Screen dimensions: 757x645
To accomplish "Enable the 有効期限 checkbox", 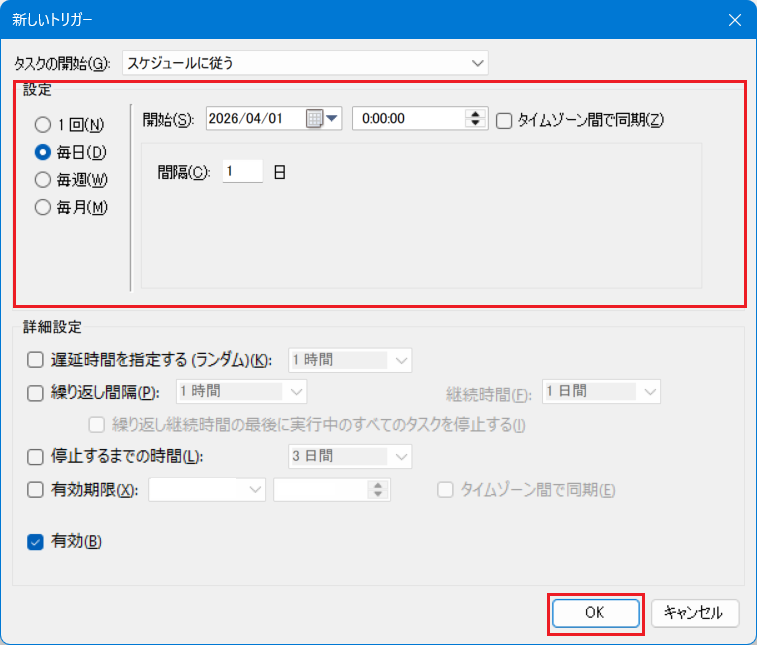I will [x=36, y=489].
